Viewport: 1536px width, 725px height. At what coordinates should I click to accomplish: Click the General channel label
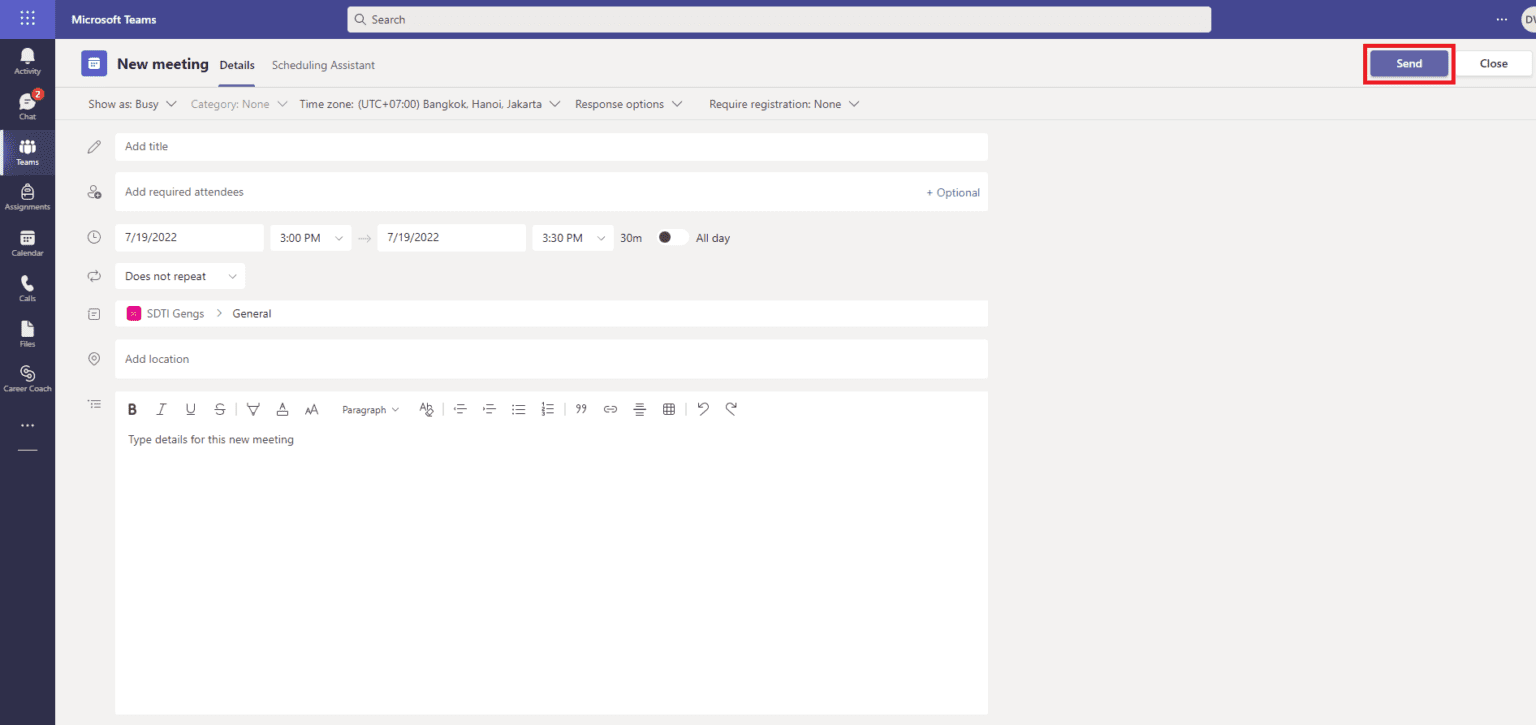click(x=252, y=314)
